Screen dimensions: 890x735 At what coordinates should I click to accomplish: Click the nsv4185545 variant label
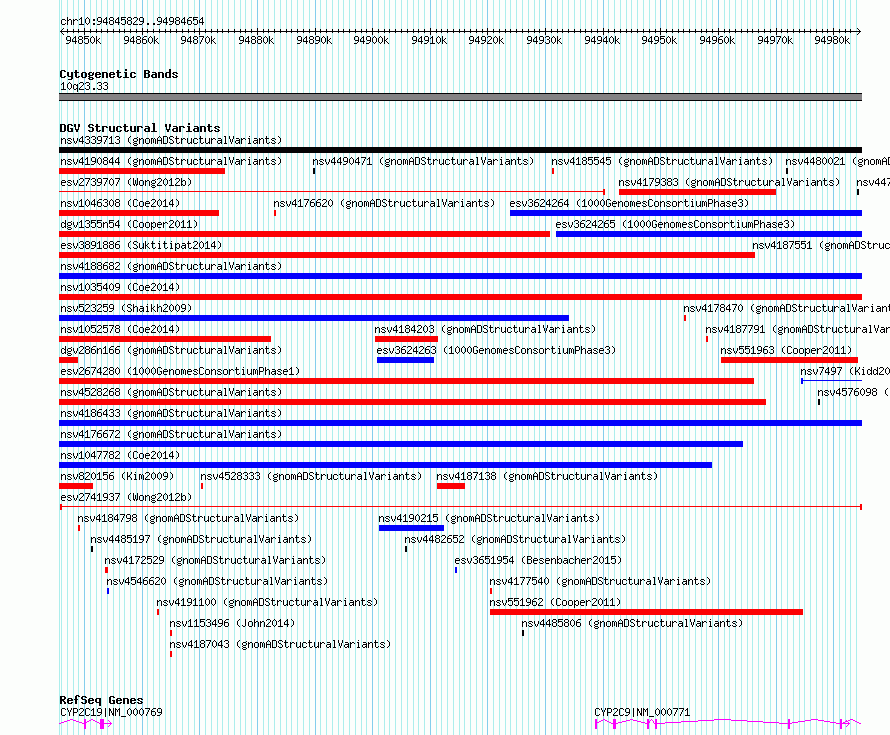pyautogui.click(x=662, y=161)
